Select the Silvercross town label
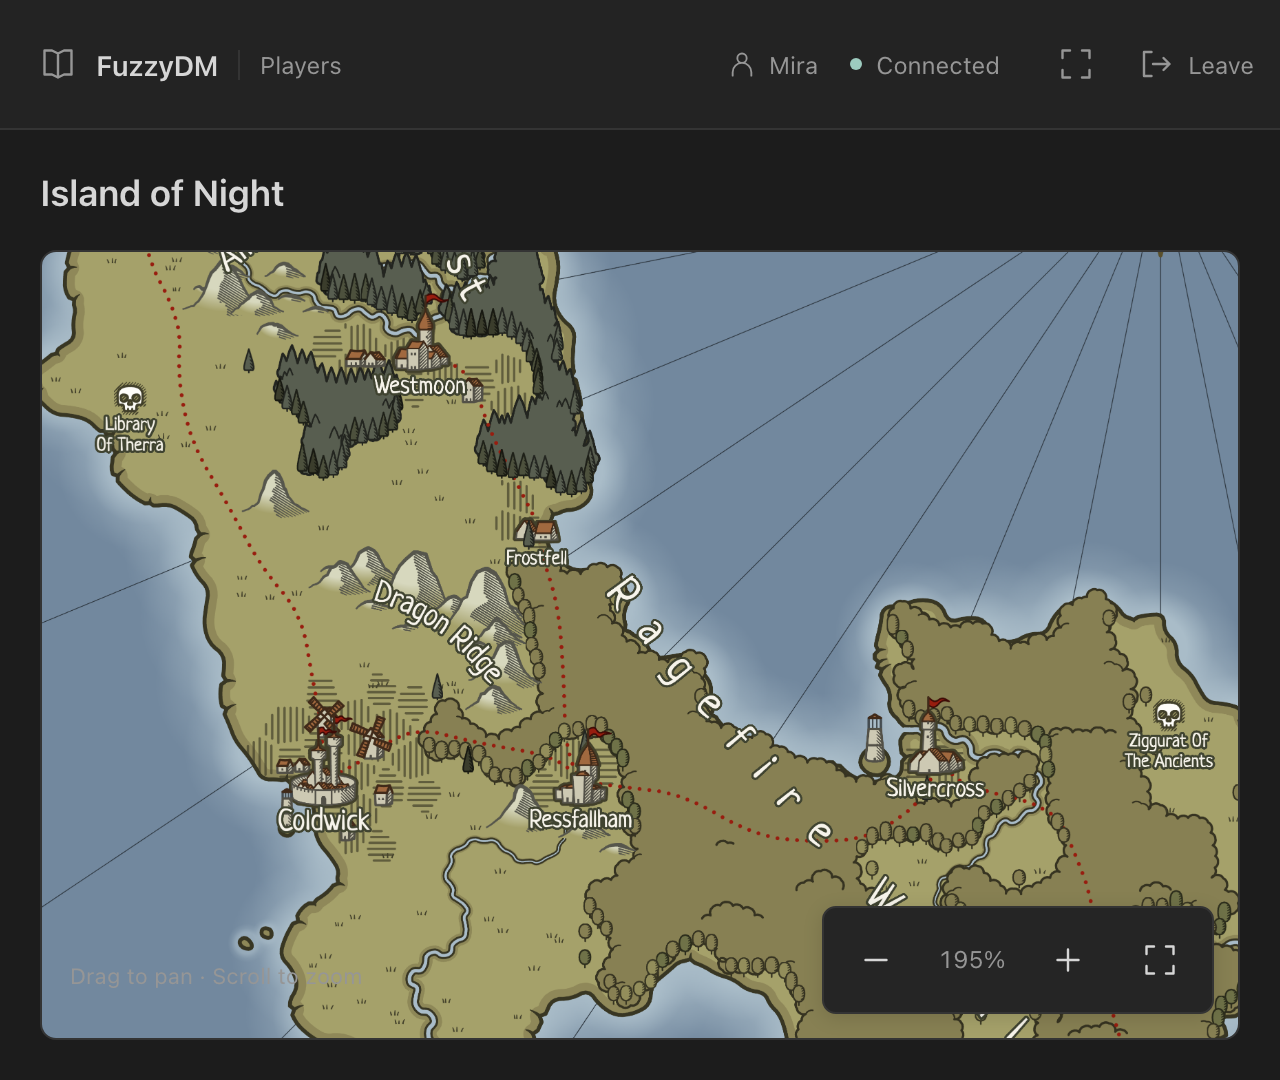 [935, 788]
